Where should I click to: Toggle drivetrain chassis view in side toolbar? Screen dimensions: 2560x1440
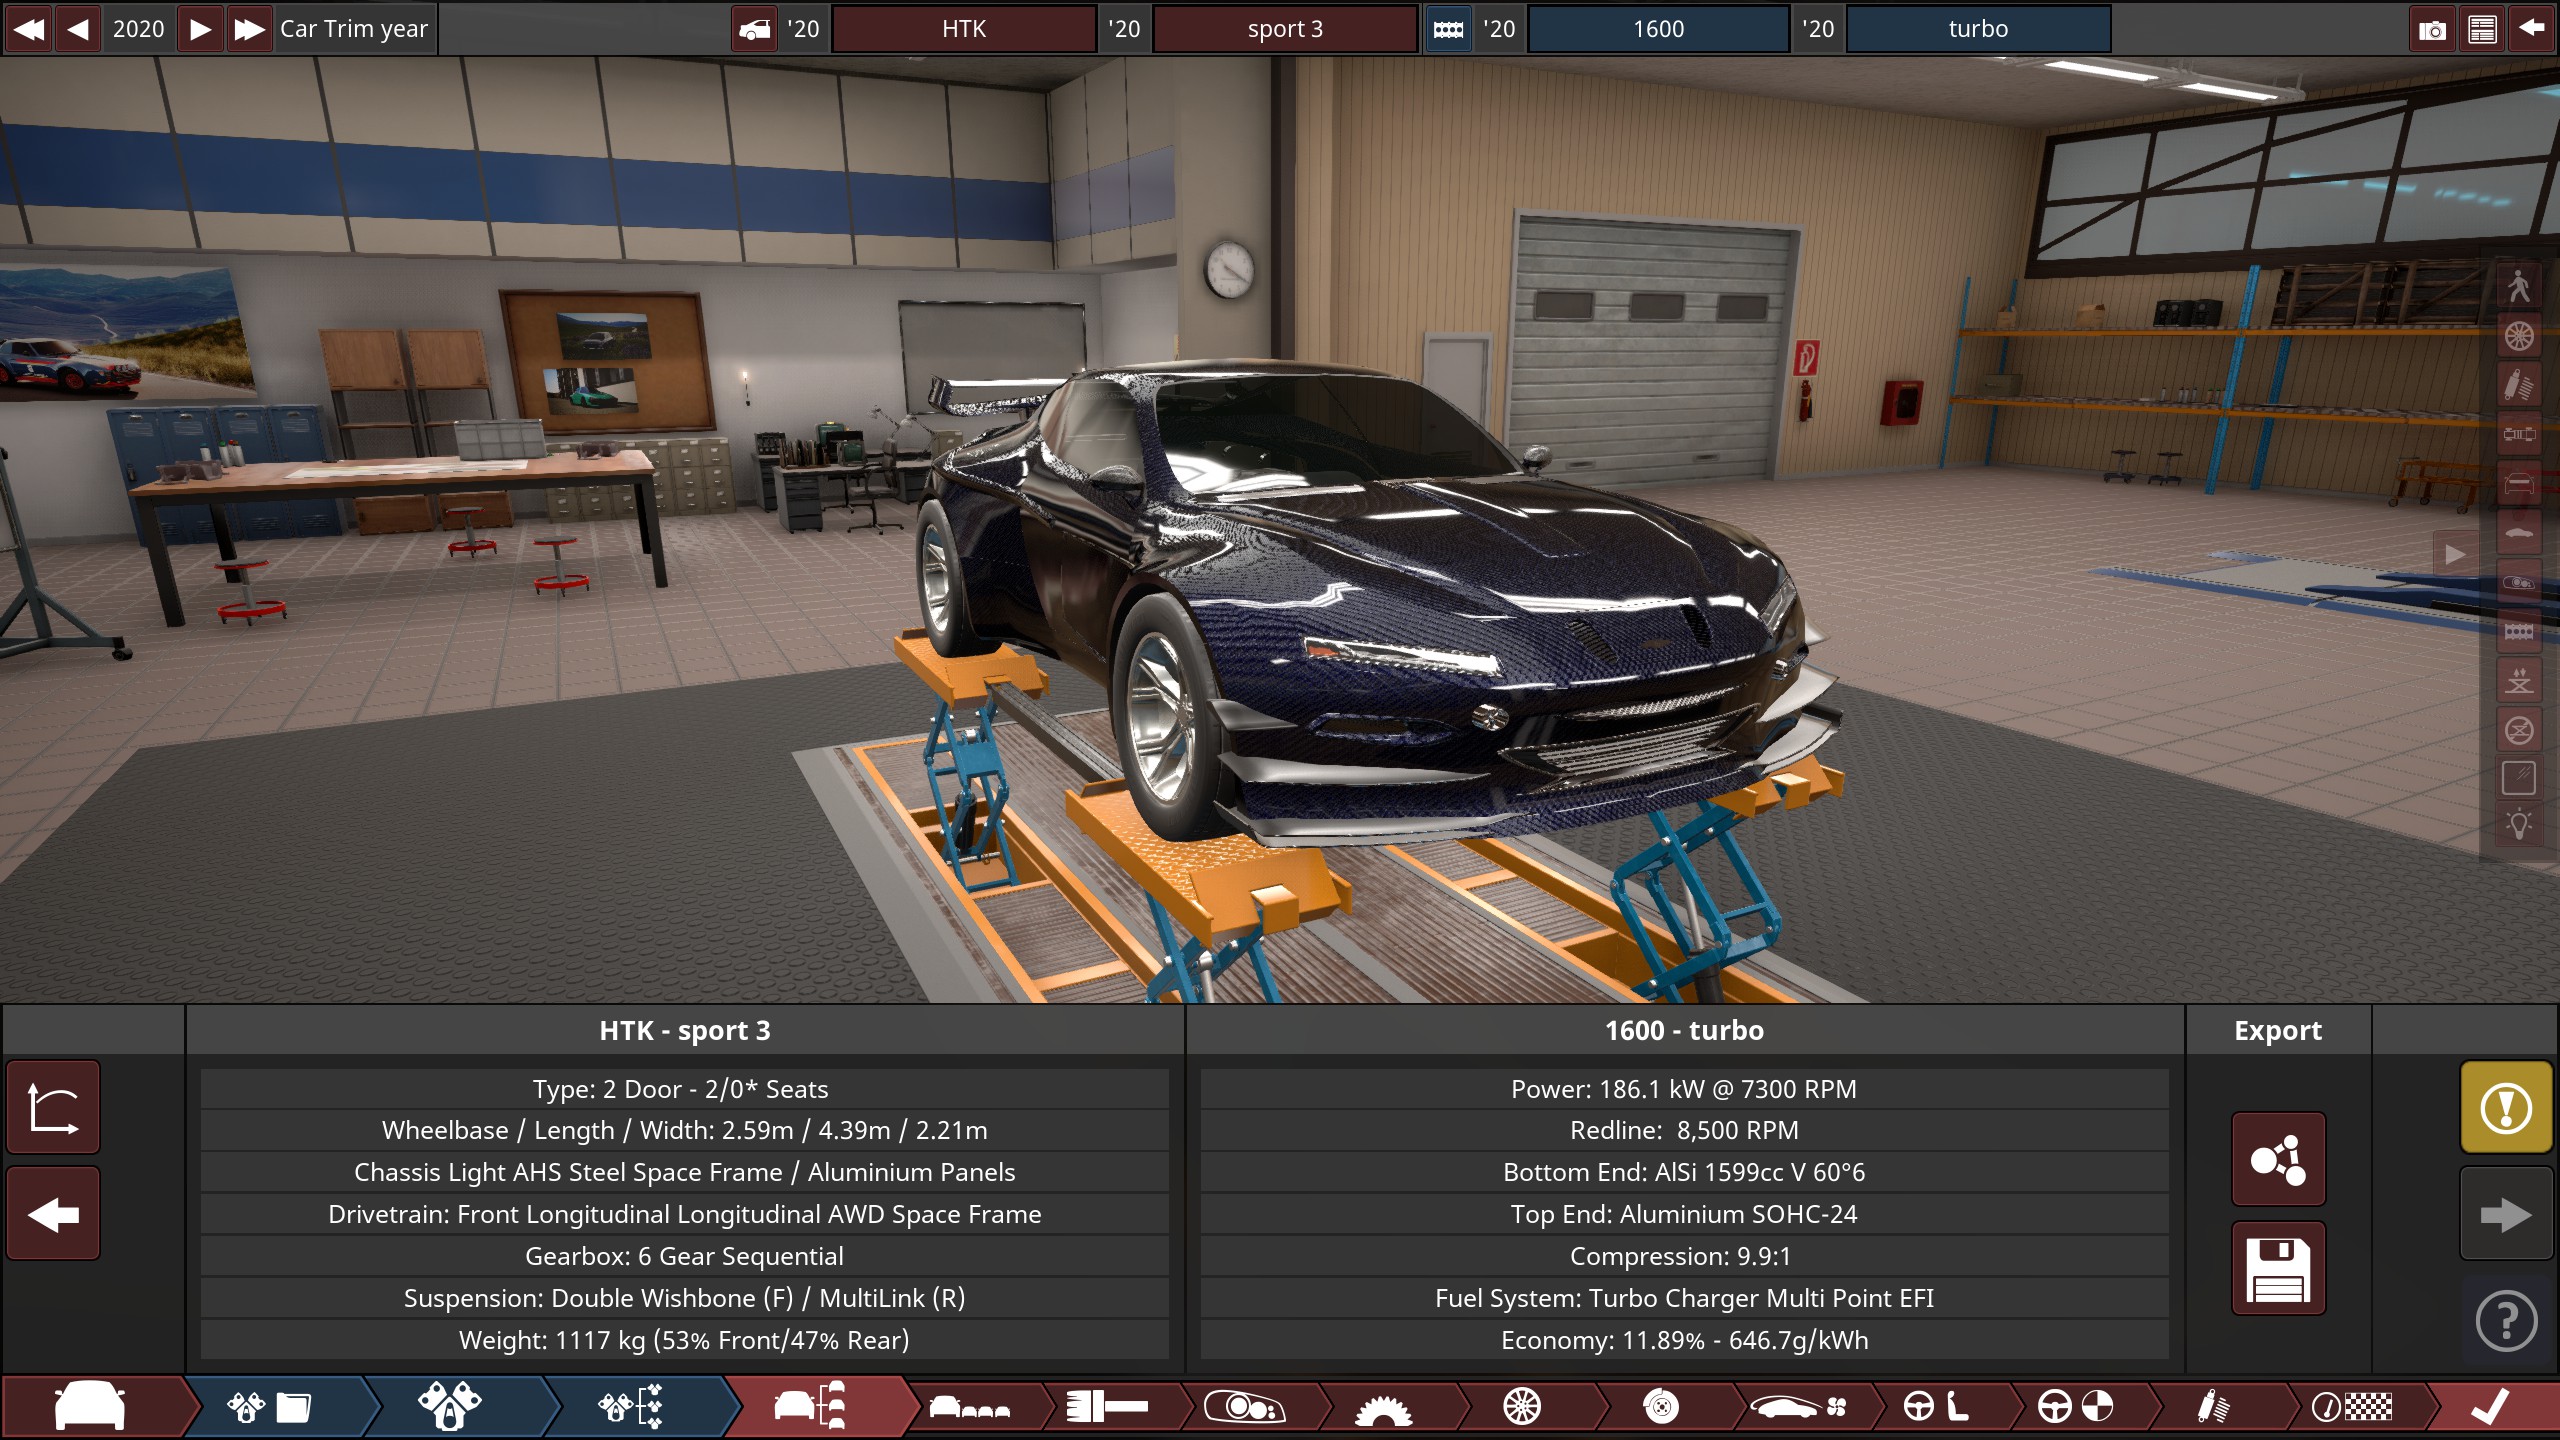2519,434
